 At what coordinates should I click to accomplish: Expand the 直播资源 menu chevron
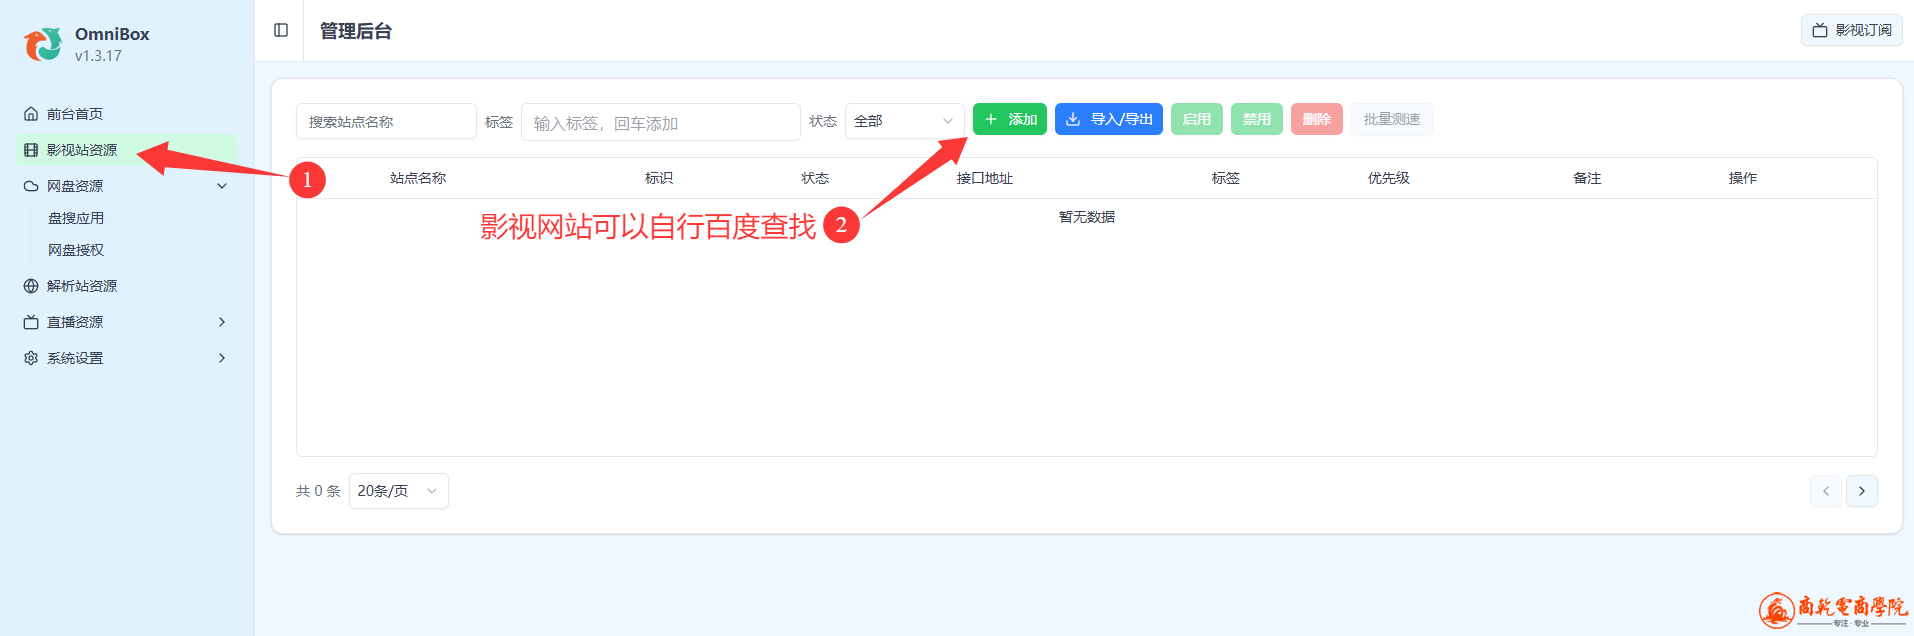pos(222,322)
